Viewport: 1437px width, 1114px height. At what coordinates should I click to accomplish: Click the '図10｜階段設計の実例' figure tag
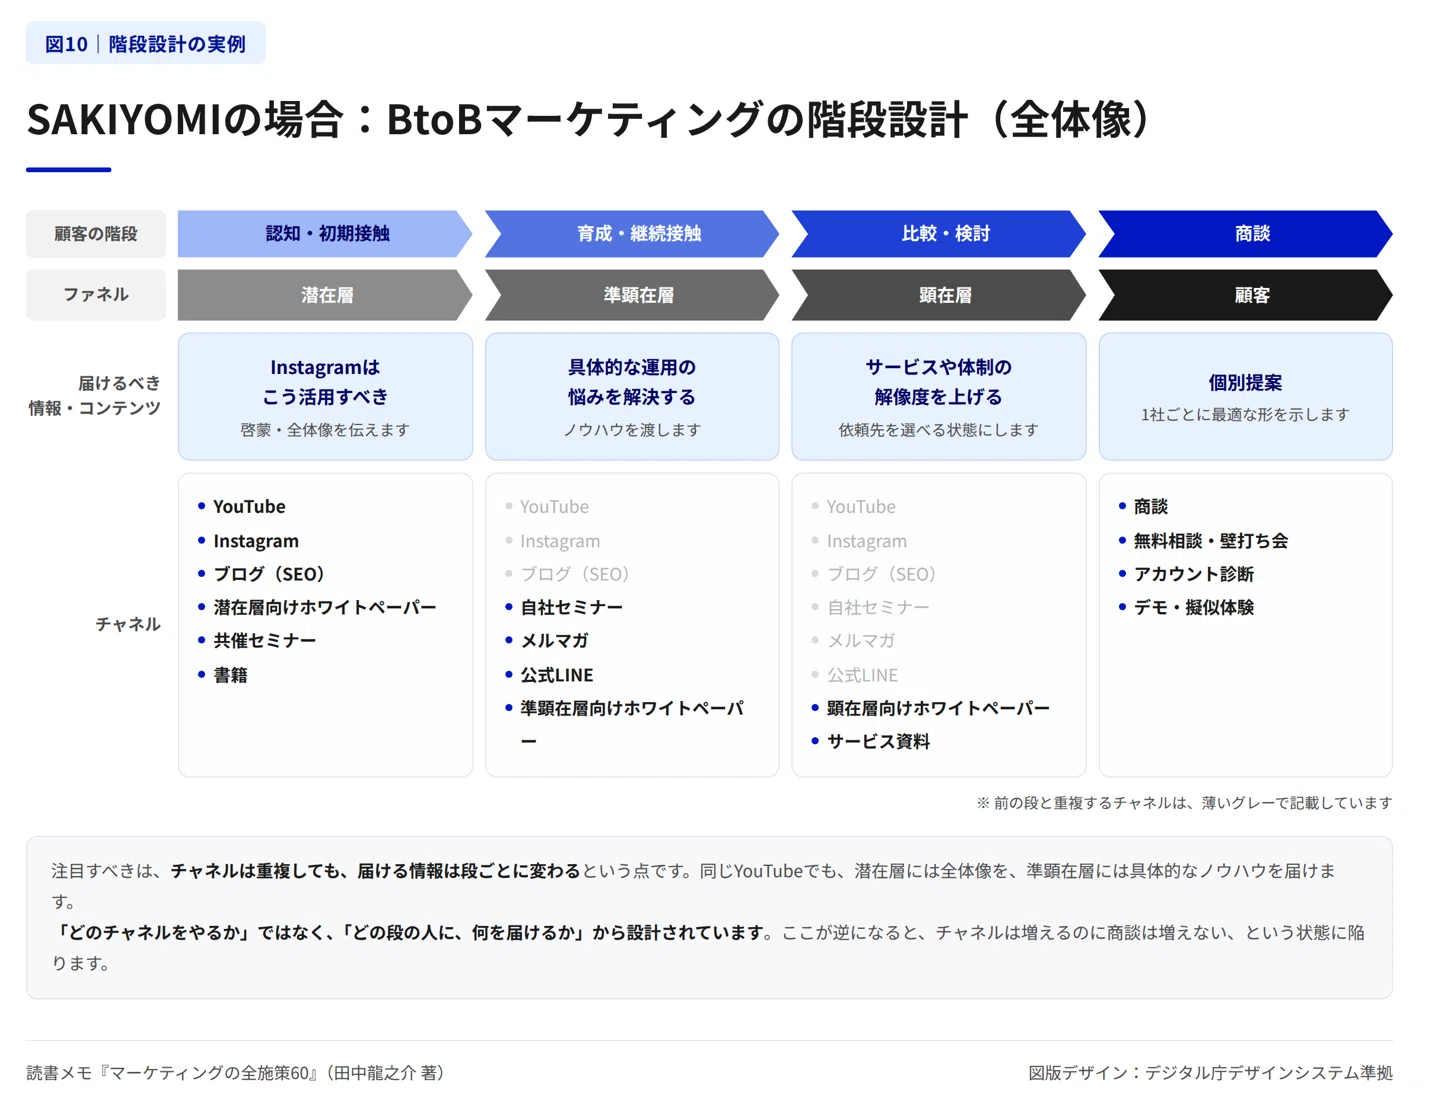click(x=145, y=43)
